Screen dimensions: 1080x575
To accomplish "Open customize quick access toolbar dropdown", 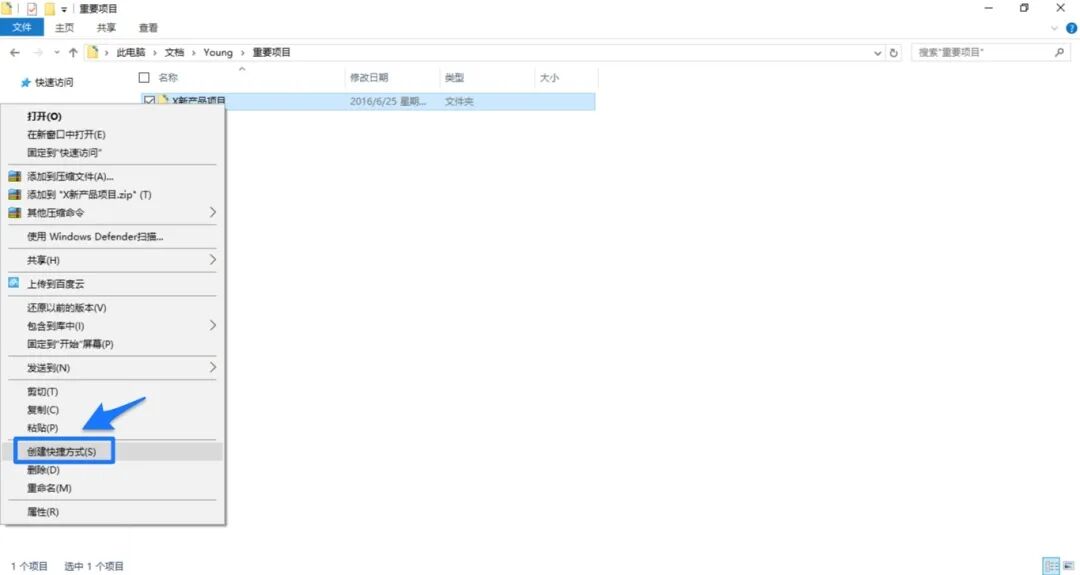I will [x=64, y=9].
